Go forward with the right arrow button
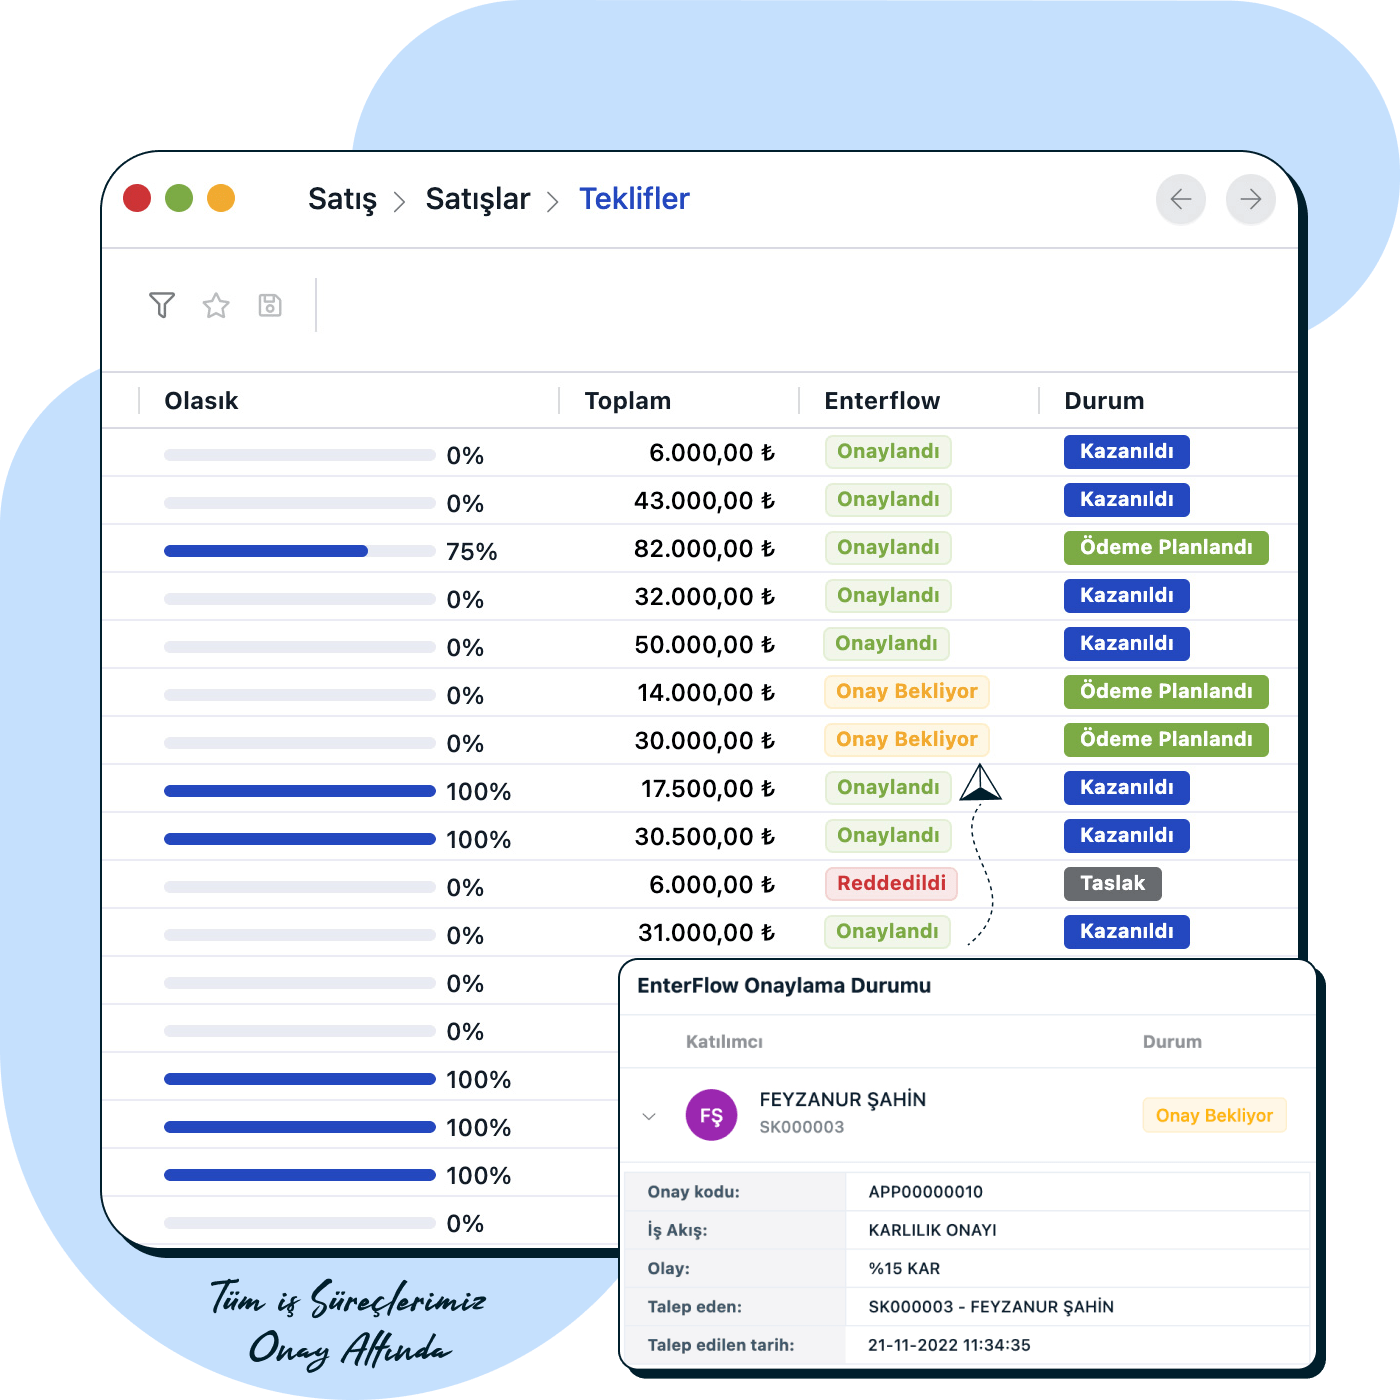Screen dimensions: 1400x1400 pos(1251,199)
